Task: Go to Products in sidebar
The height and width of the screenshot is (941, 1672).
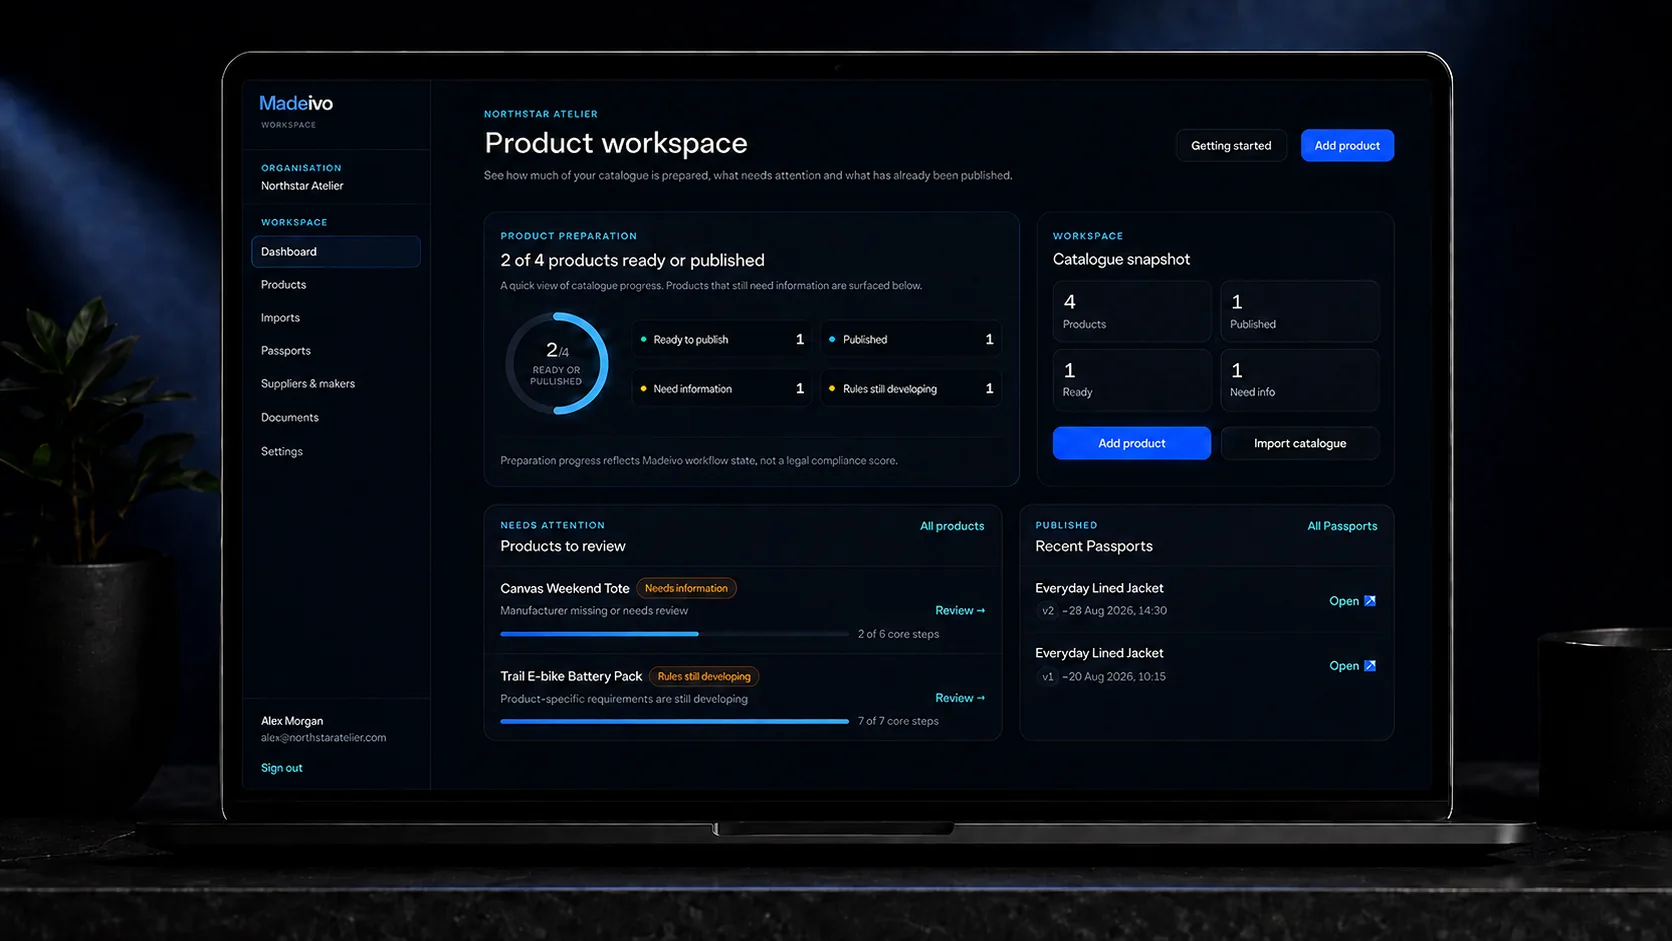Action: (x=284, y=285)
